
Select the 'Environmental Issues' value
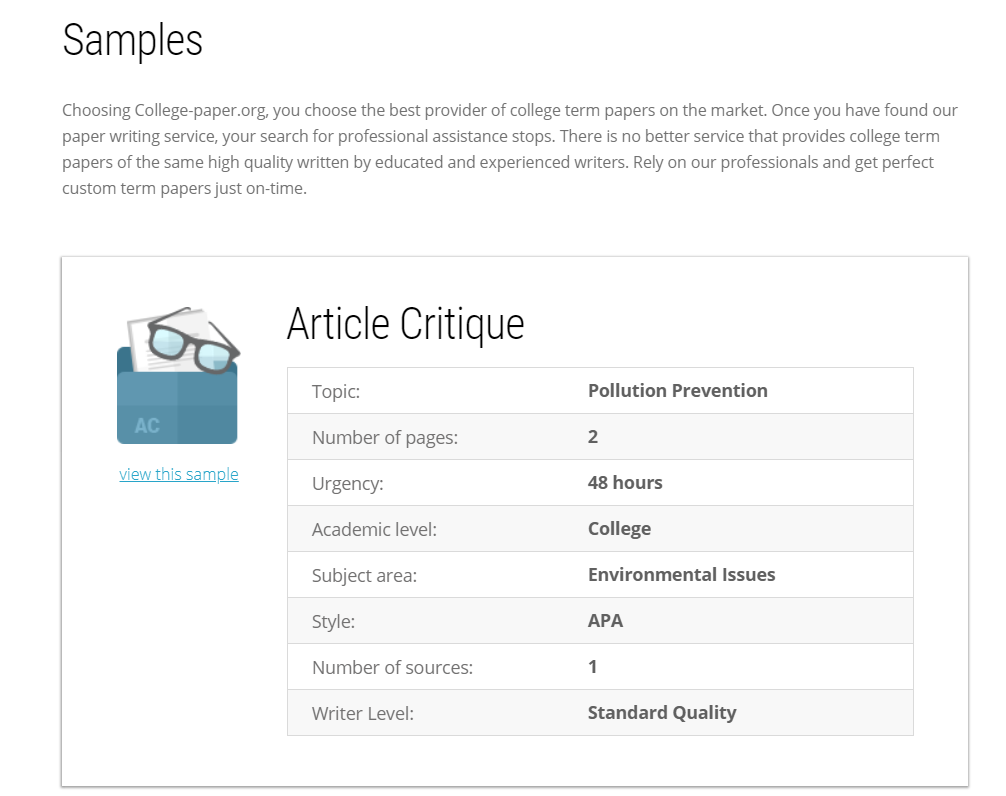[x=681, y=574]
